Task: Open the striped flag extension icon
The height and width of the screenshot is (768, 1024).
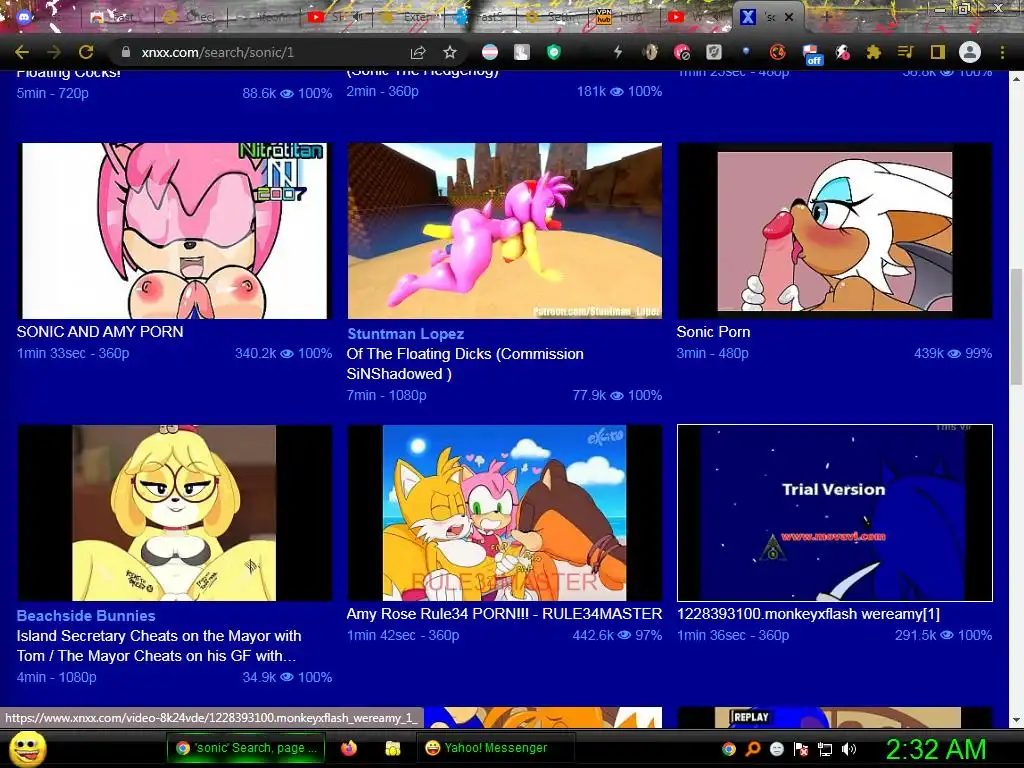Action: 489,52
